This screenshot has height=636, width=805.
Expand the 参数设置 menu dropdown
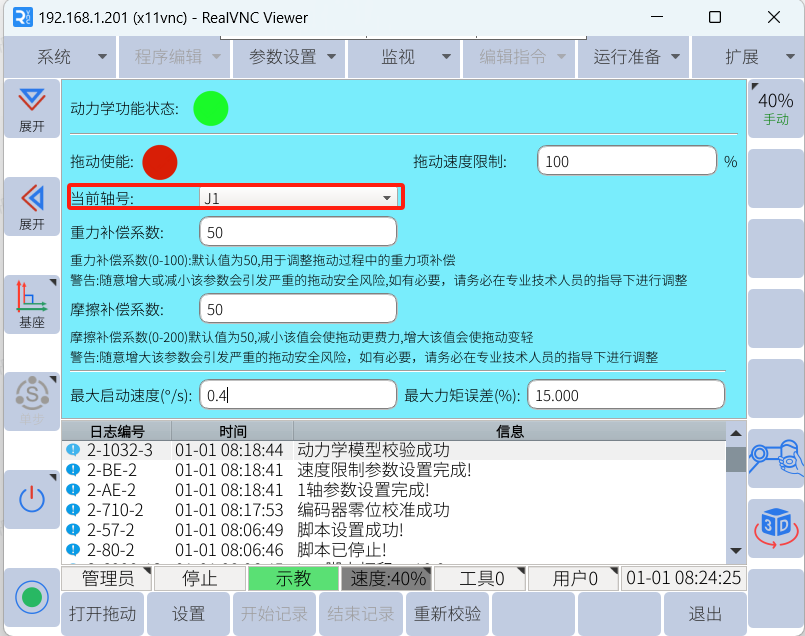(x=291, y=57)
